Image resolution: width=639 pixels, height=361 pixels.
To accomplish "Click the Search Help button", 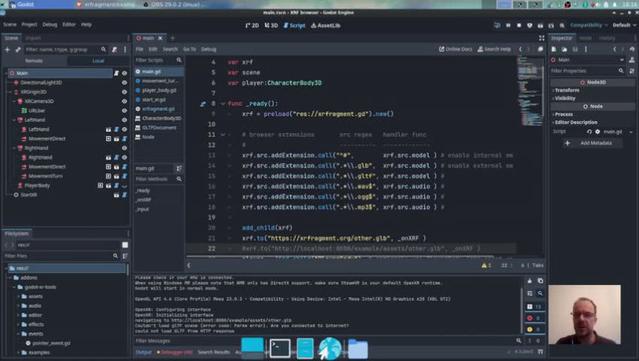I will coord(494,49).
